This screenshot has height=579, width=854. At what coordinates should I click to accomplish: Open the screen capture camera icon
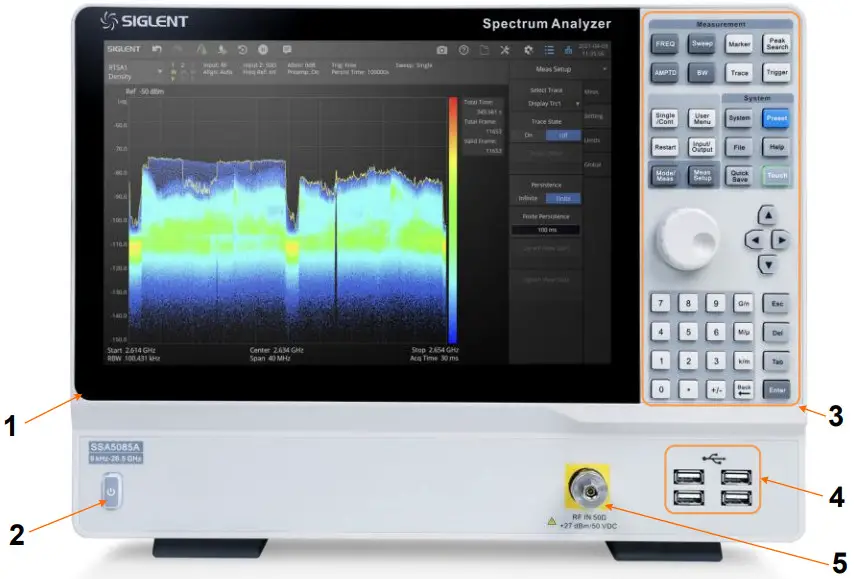[442, 50]
